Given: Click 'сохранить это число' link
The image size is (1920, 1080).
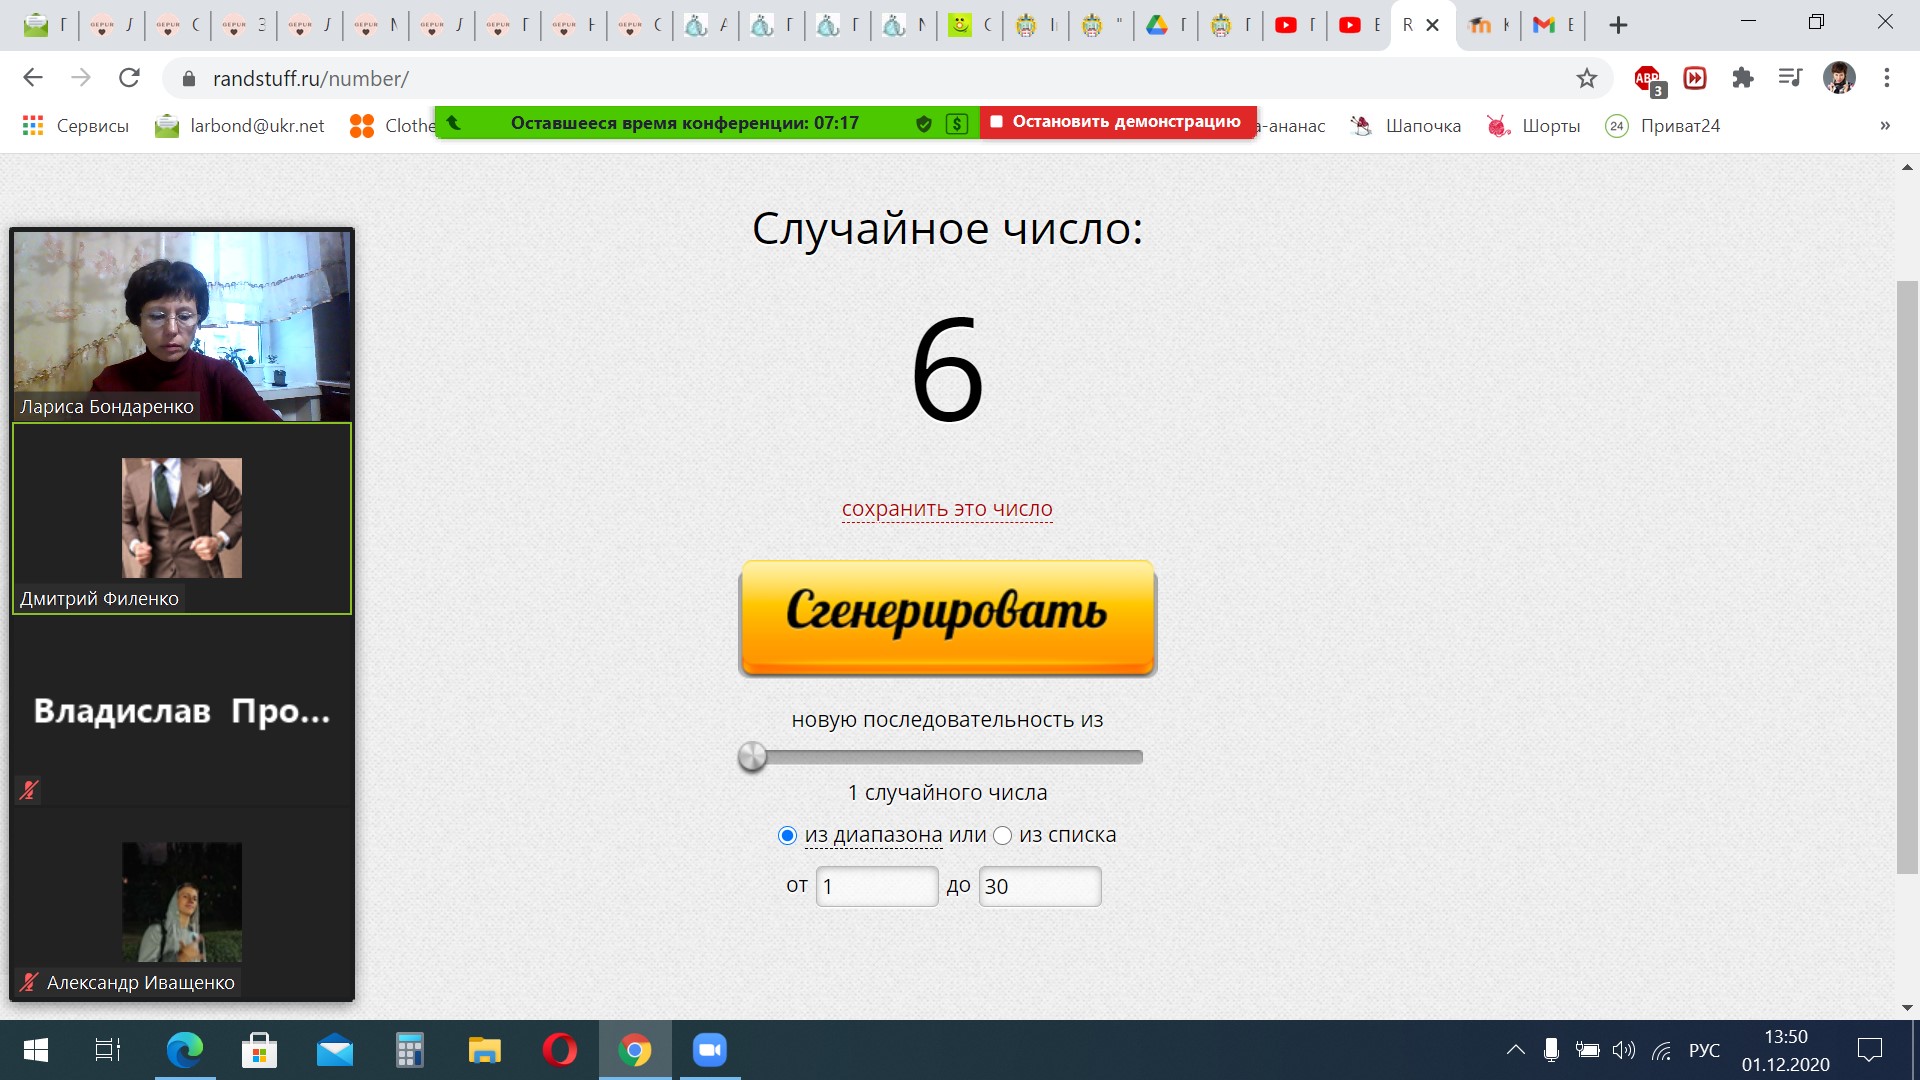Looking at the screenshot, I should tap(947, 509).
